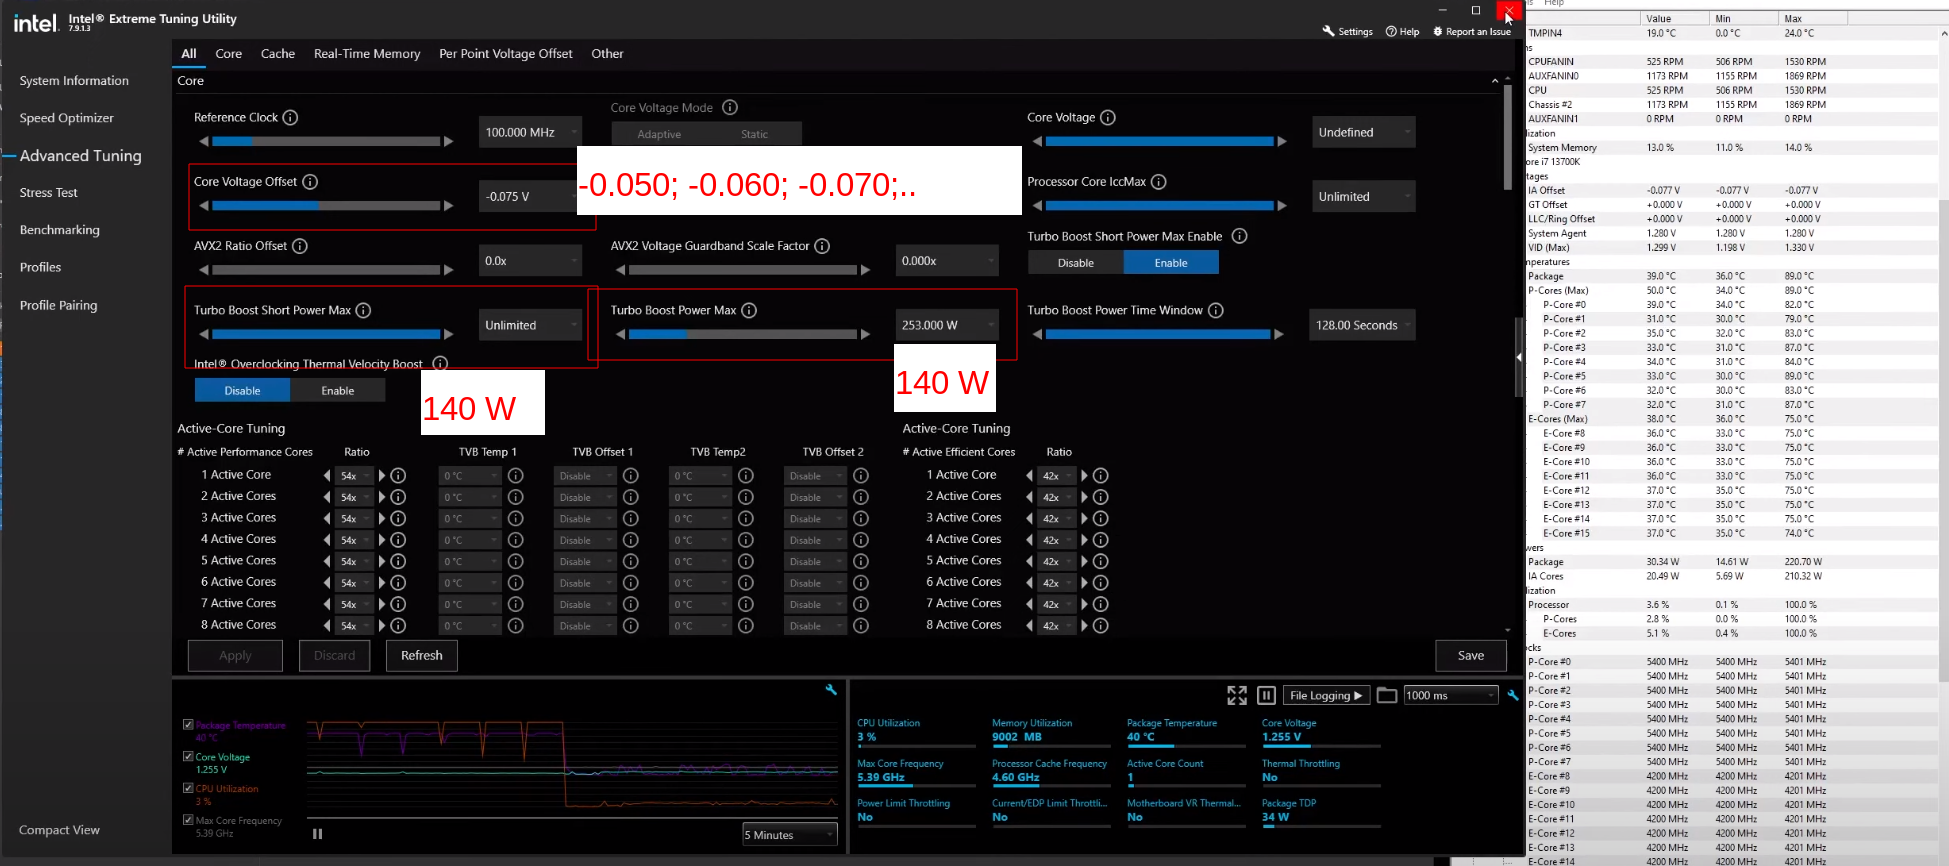Screen dimensions: 1949x866
Task: Open graph panel wrench settings
Action: 831,690
